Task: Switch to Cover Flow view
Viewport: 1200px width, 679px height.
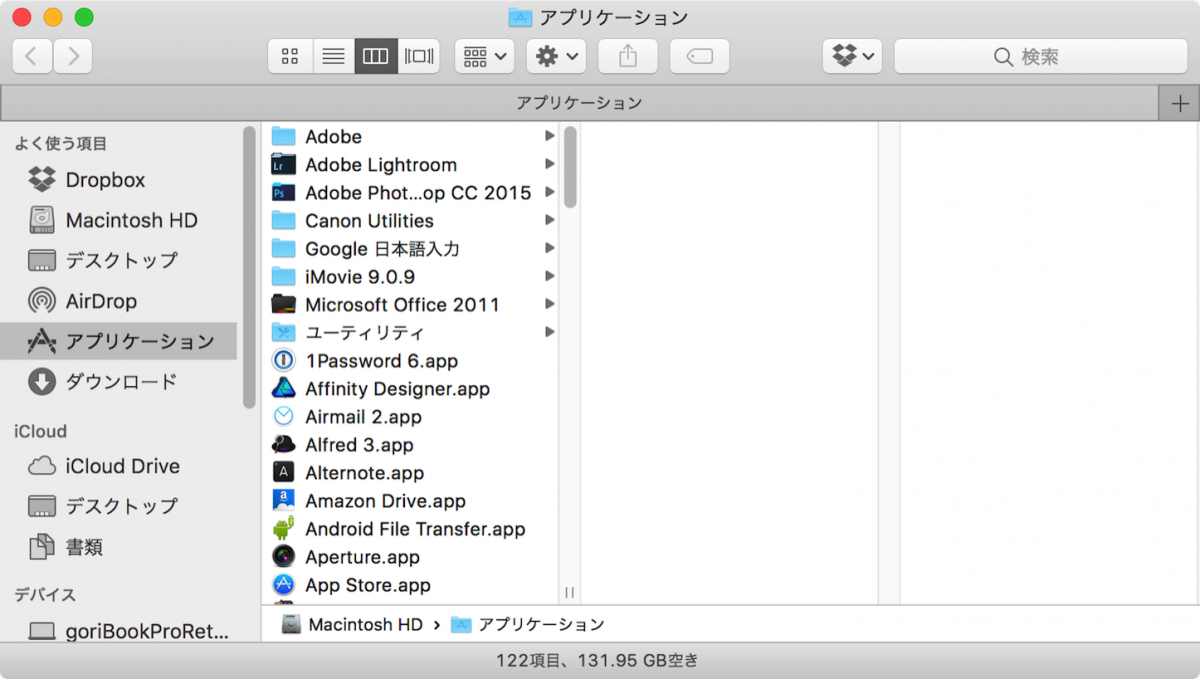Action: (x=419, y=57)
